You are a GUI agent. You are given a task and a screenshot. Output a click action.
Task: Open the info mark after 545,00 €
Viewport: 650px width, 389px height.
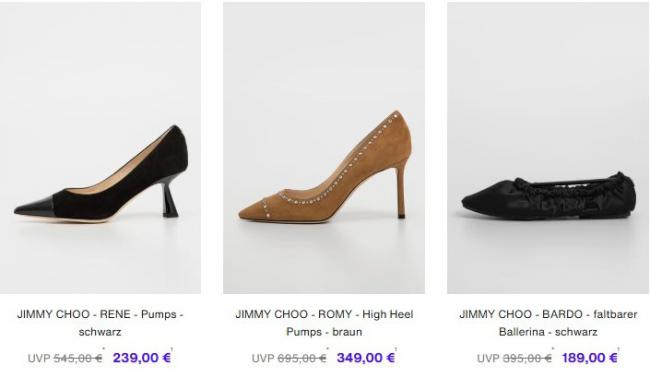pos(104,349)
